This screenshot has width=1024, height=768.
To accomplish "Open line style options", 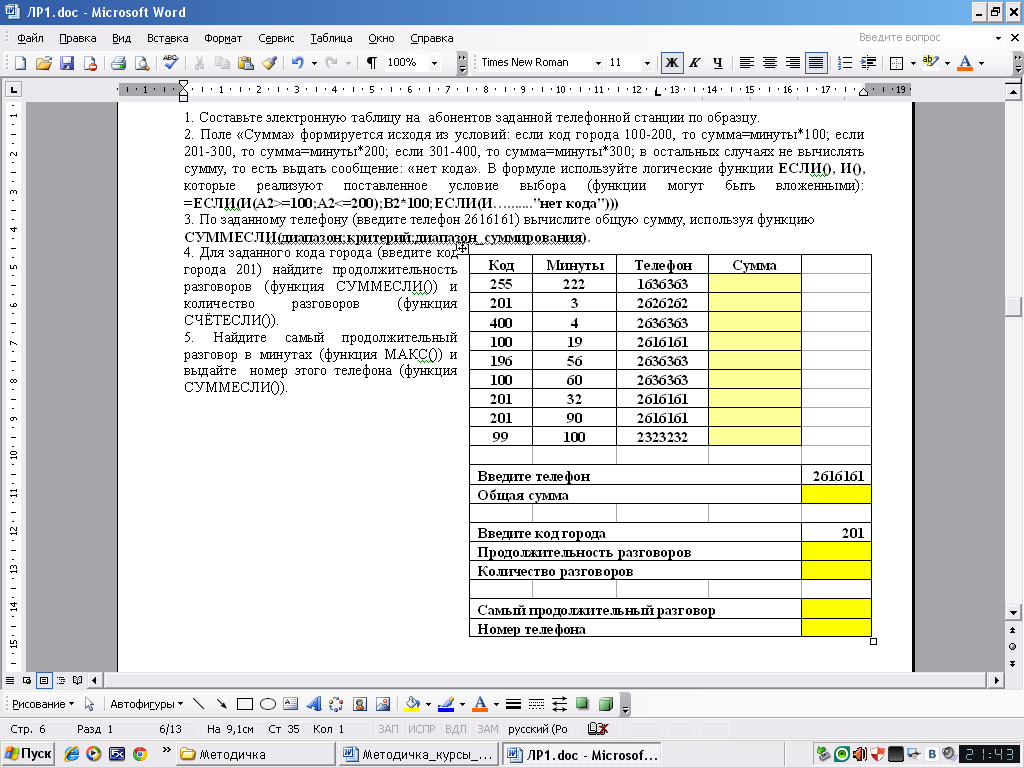I will pos(513,704).
